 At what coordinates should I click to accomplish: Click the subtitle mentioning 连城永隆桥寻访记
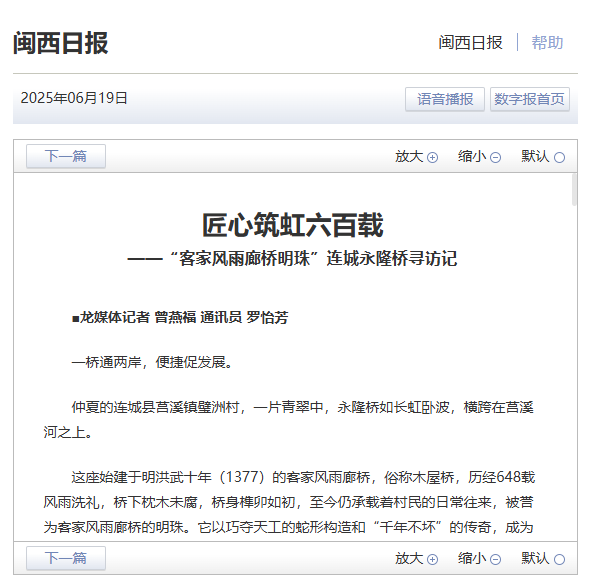[292, 259]
